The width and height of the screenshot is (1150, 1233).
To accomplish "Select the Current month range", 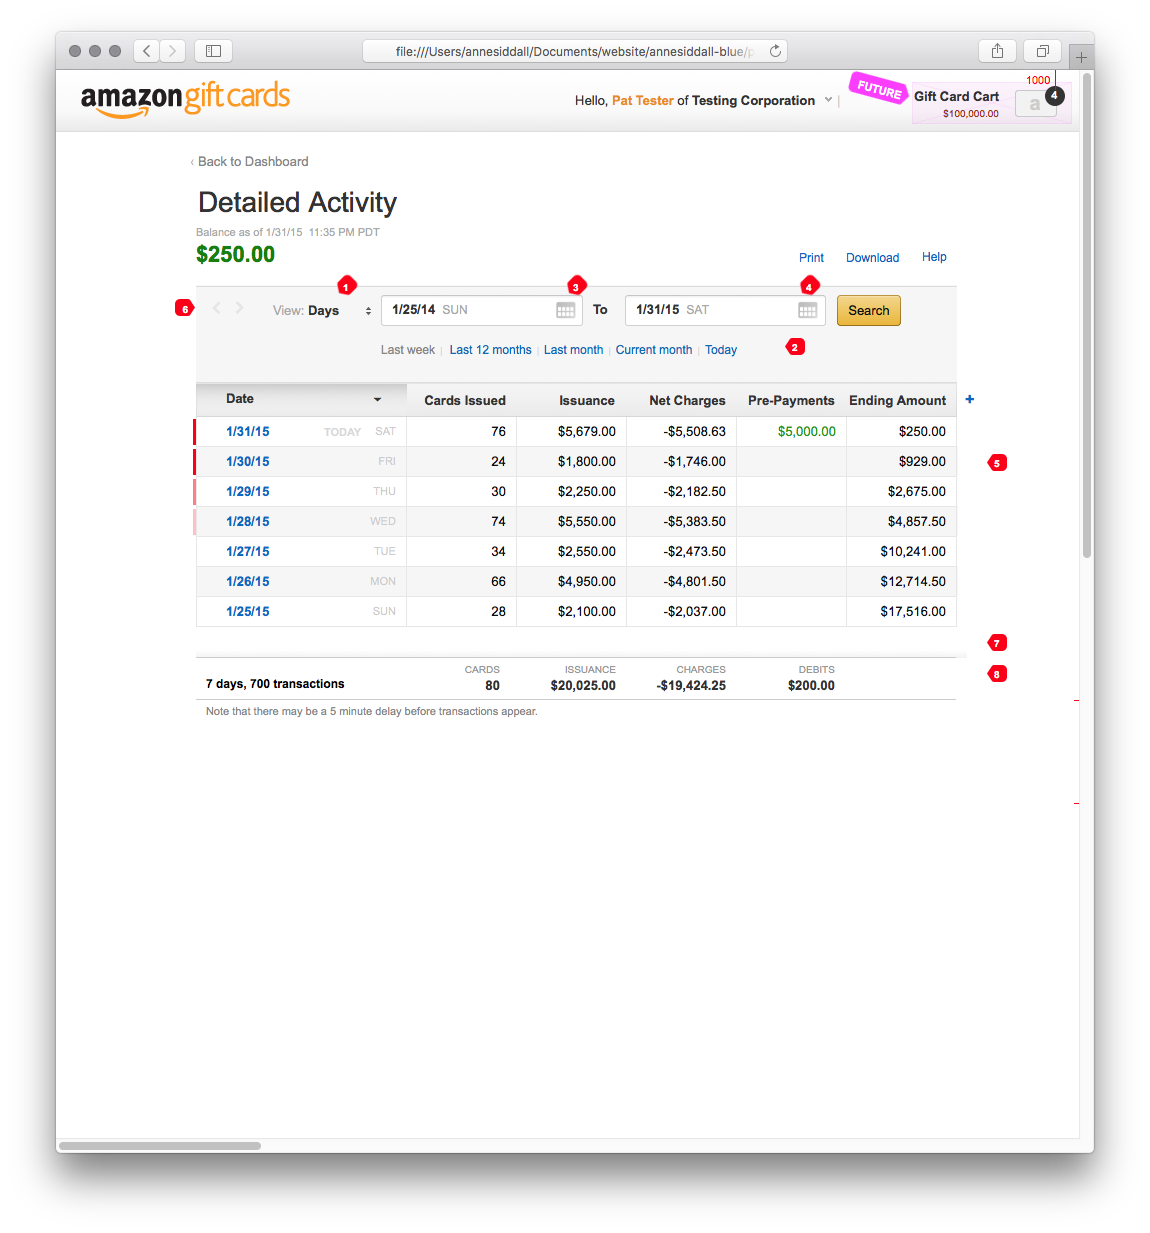I will pyautogui.click(x=654, y=350).
